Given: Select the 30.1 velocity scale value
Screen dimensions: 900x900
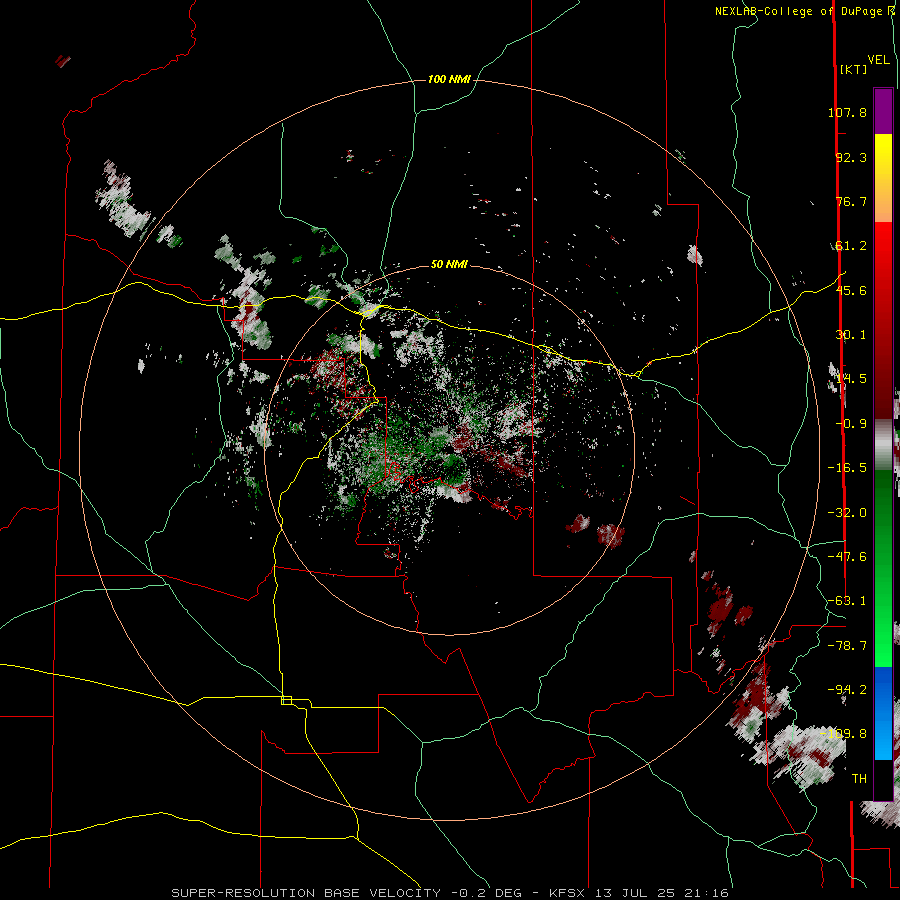Looking at the screenshot, I should tap(851, 335).
